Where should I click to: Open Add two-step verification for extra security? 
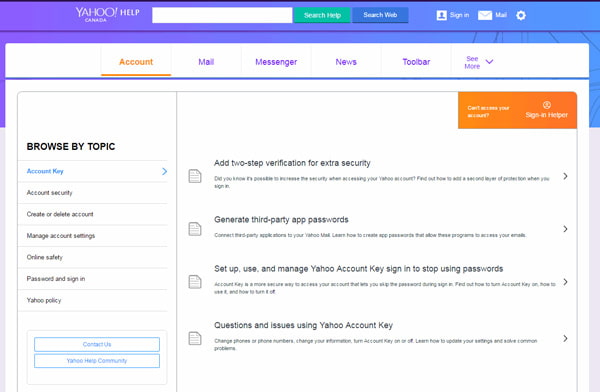tap(292, 163)
